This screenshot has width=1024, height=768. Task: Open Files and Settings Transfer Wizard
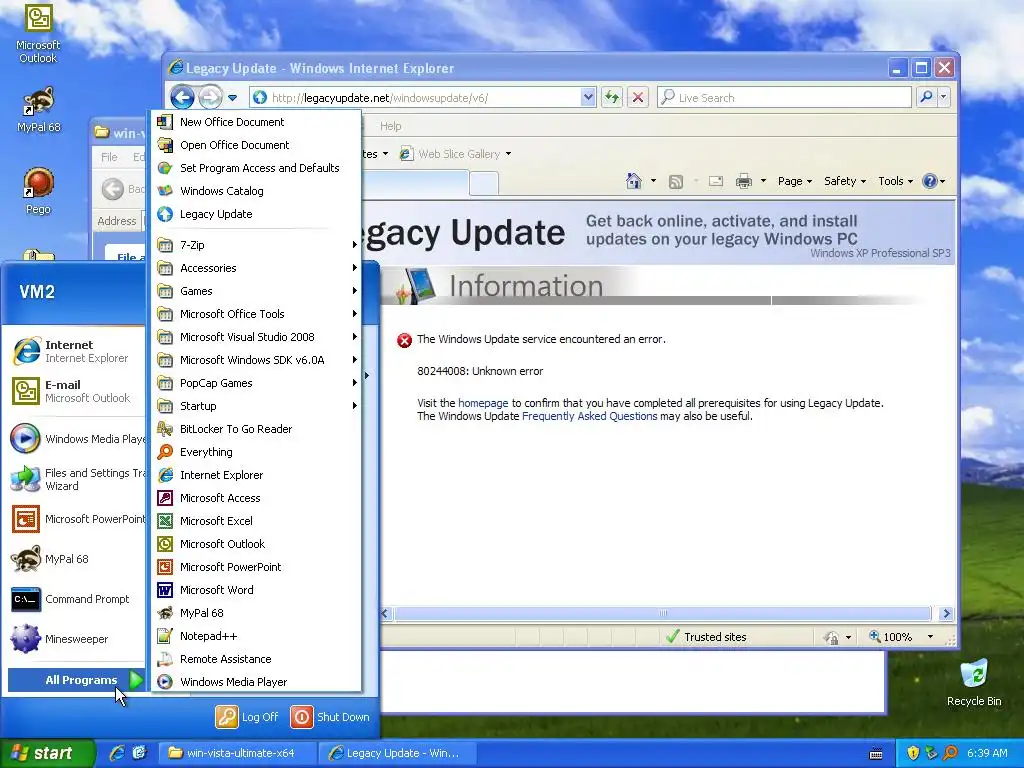76,479
